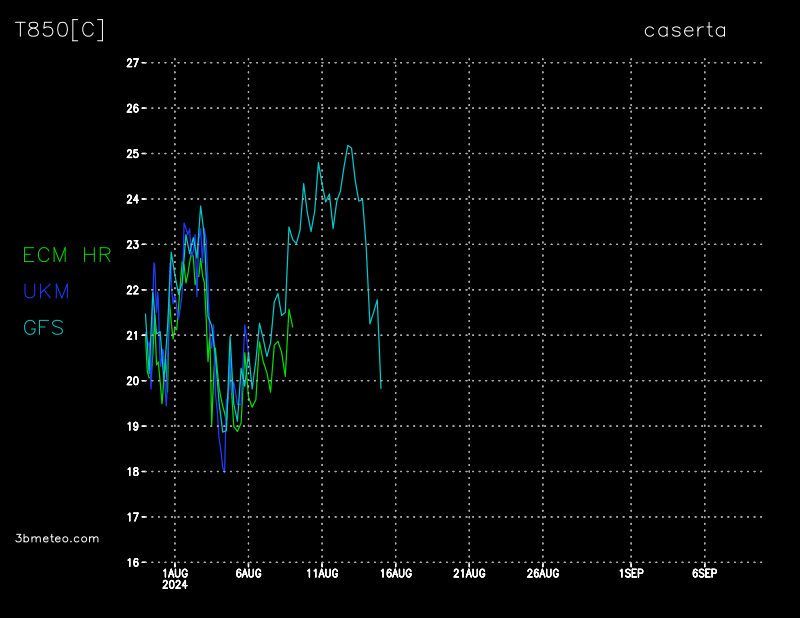This screenshot has width=800, height=618.
Task: Click the 27 value on temperature axis
Action: point(132,62)
